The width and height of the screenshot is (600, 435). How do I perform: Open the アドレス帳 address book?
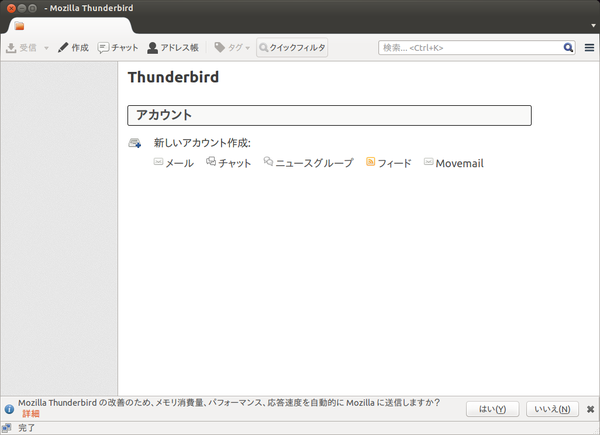point(173,48)
